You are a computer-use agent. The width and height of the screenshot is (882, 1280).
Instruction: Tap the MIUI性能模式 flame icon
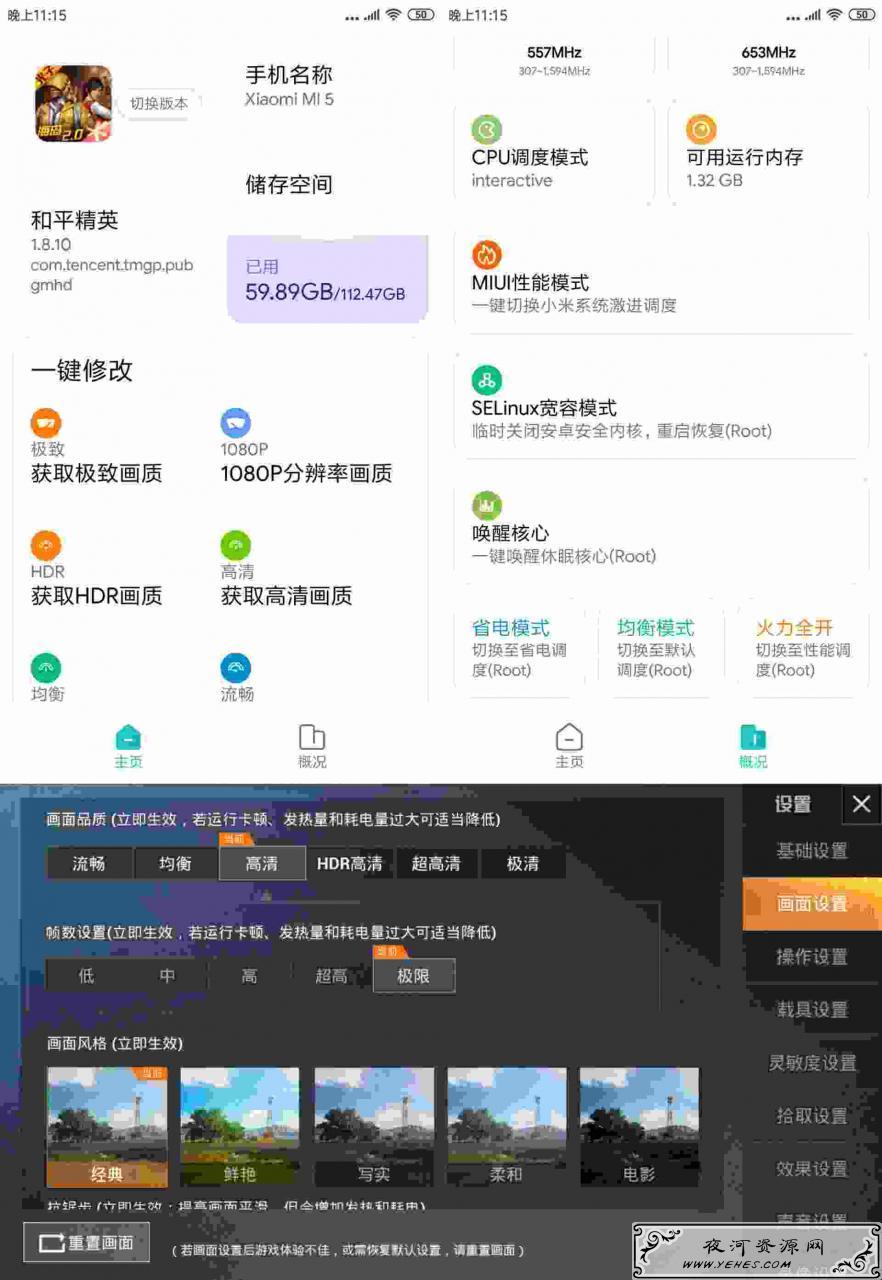click(x=487, y=255)
